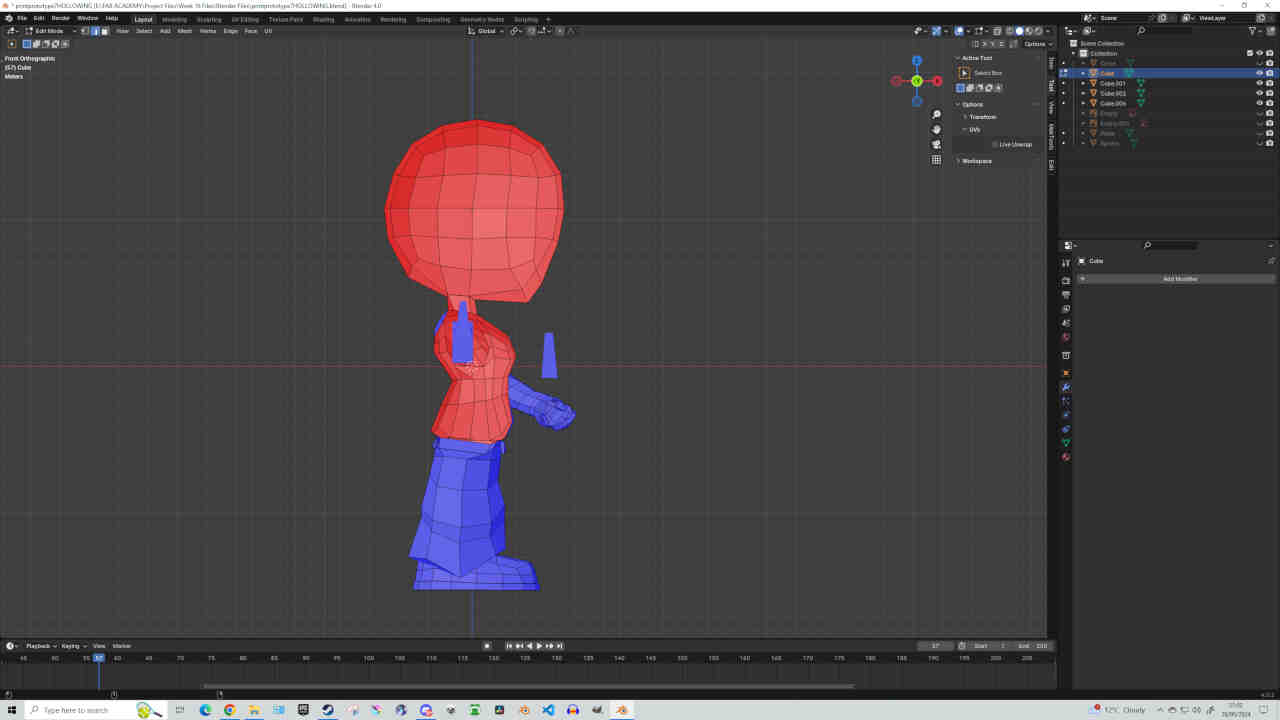Open the Object Data mesh properties tab
The height and width of the screenshot is (720, 1280).
point(1066,443)
